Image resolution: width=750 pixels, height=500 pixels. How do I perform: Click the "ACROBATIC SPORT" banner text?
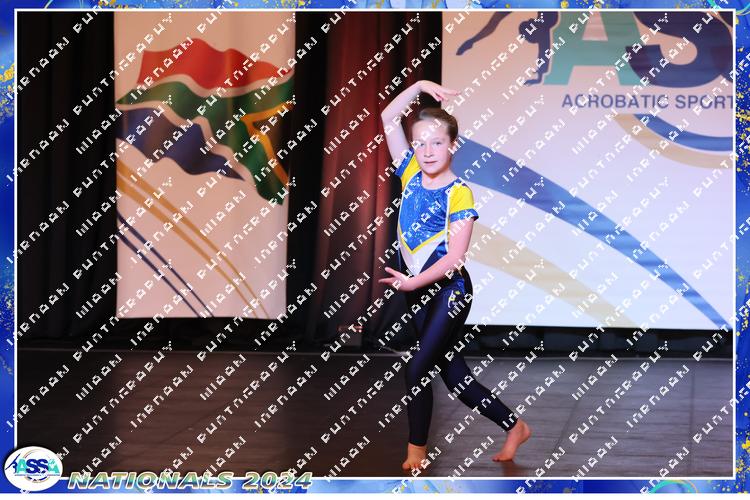coord(647,101)
